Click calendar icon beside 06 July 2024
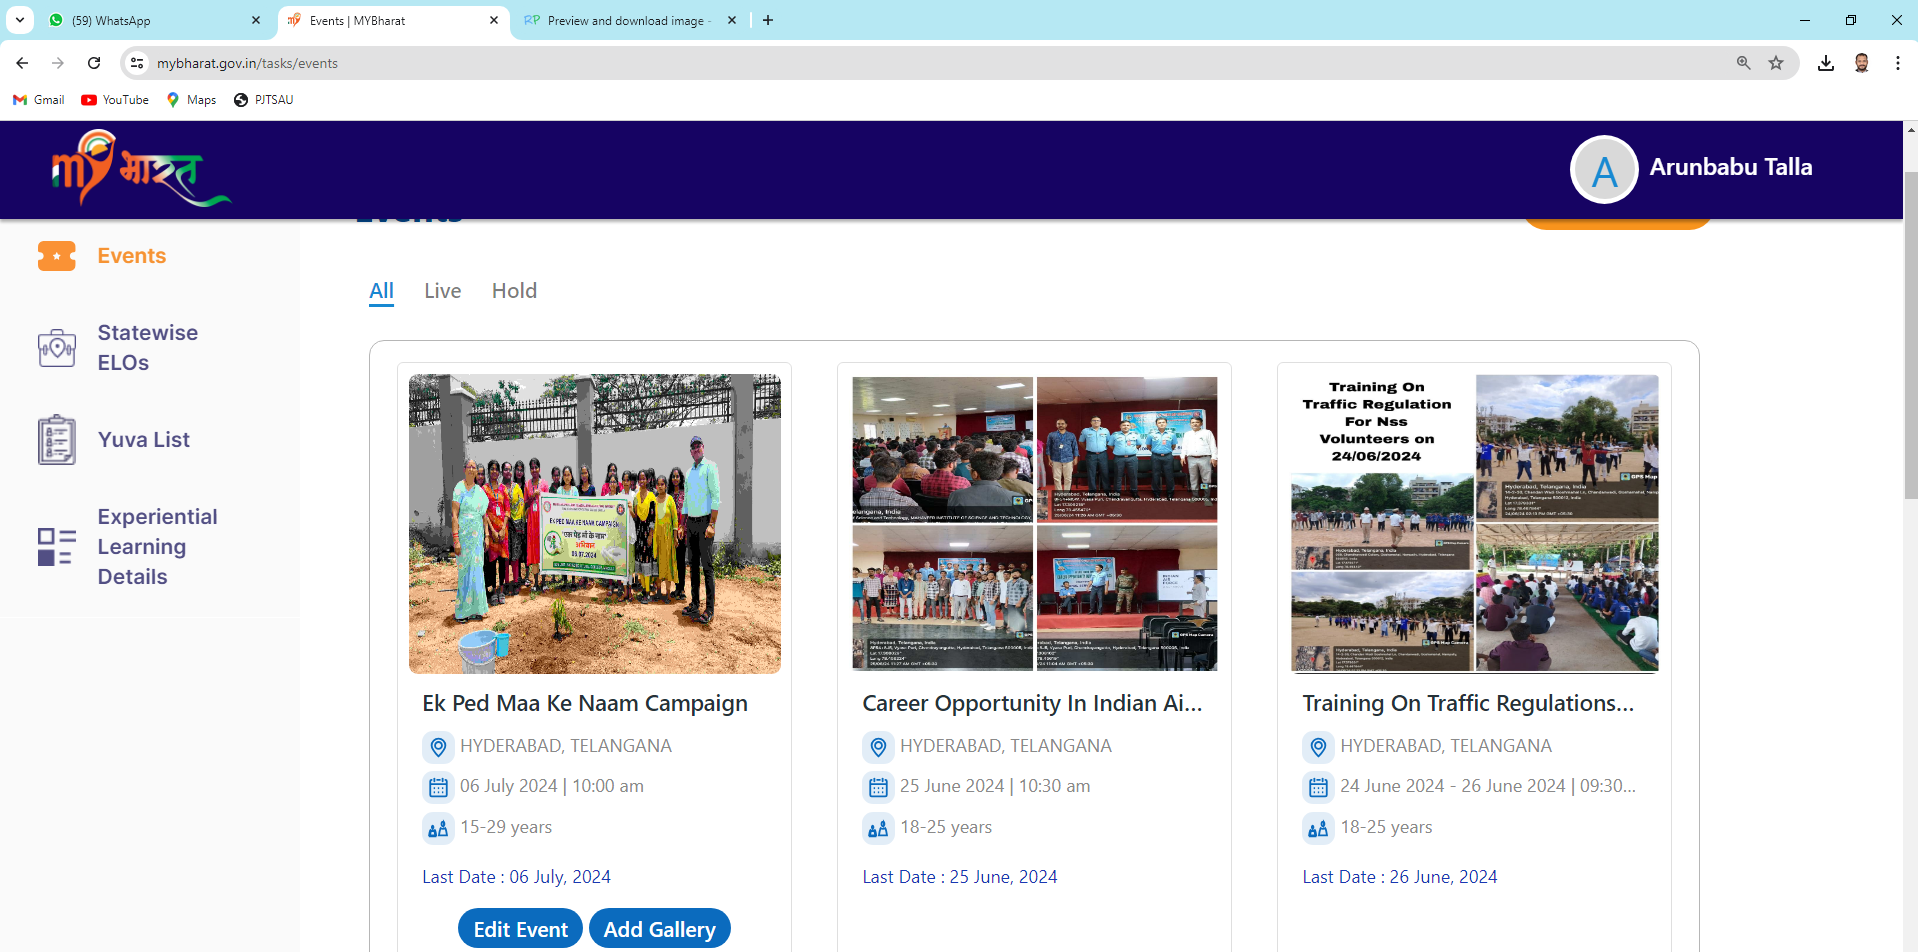1918x952 pixels. pyautogui.click(x=438, y=787)
